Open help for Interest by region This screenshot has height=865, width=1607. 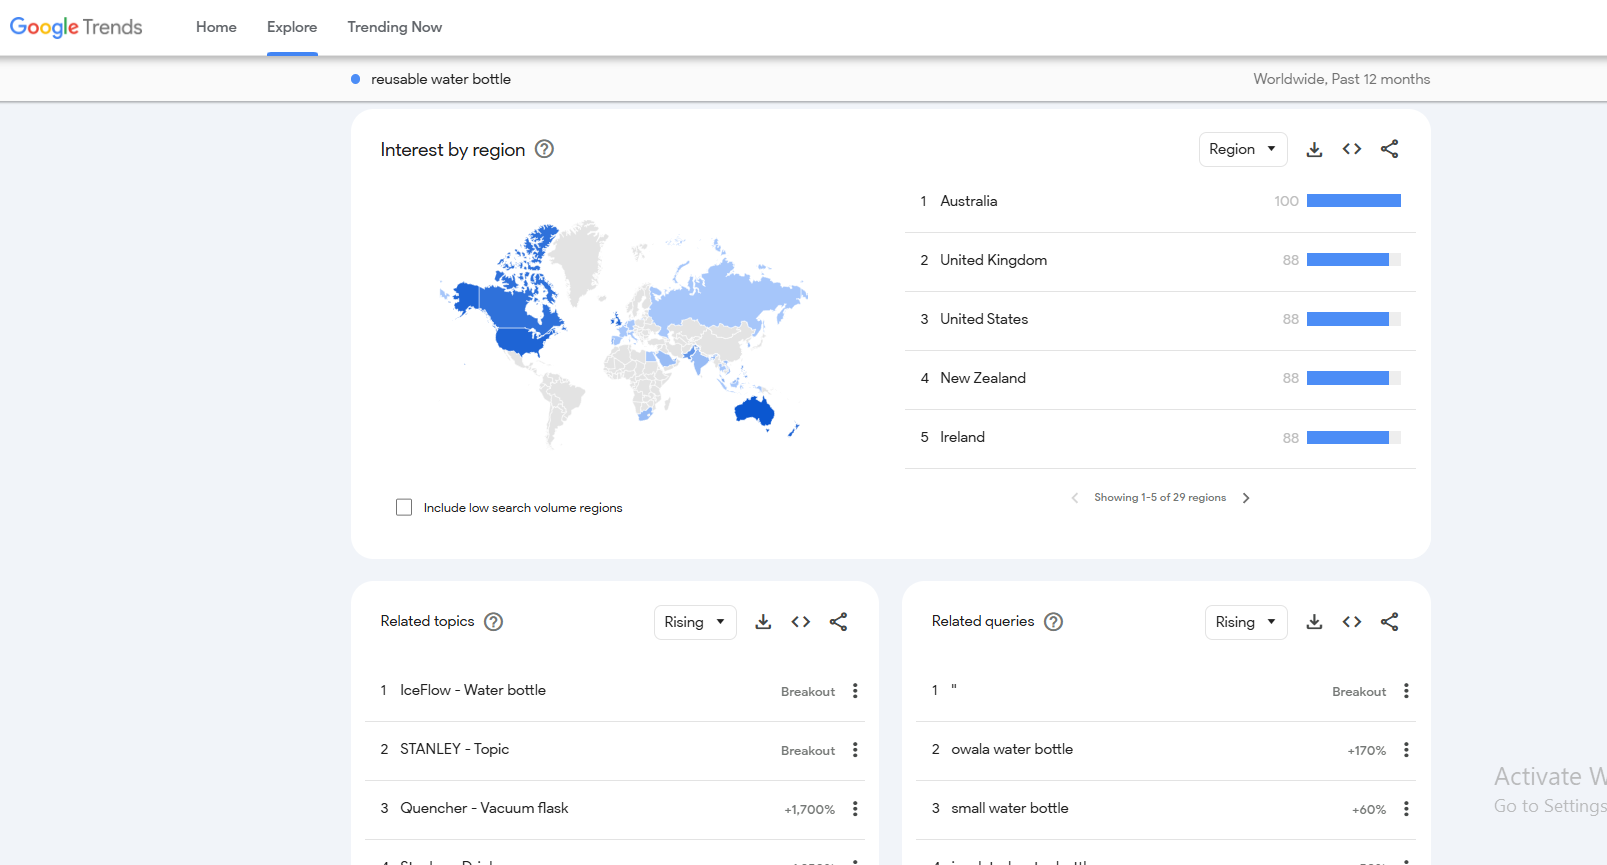click(544, 149)
